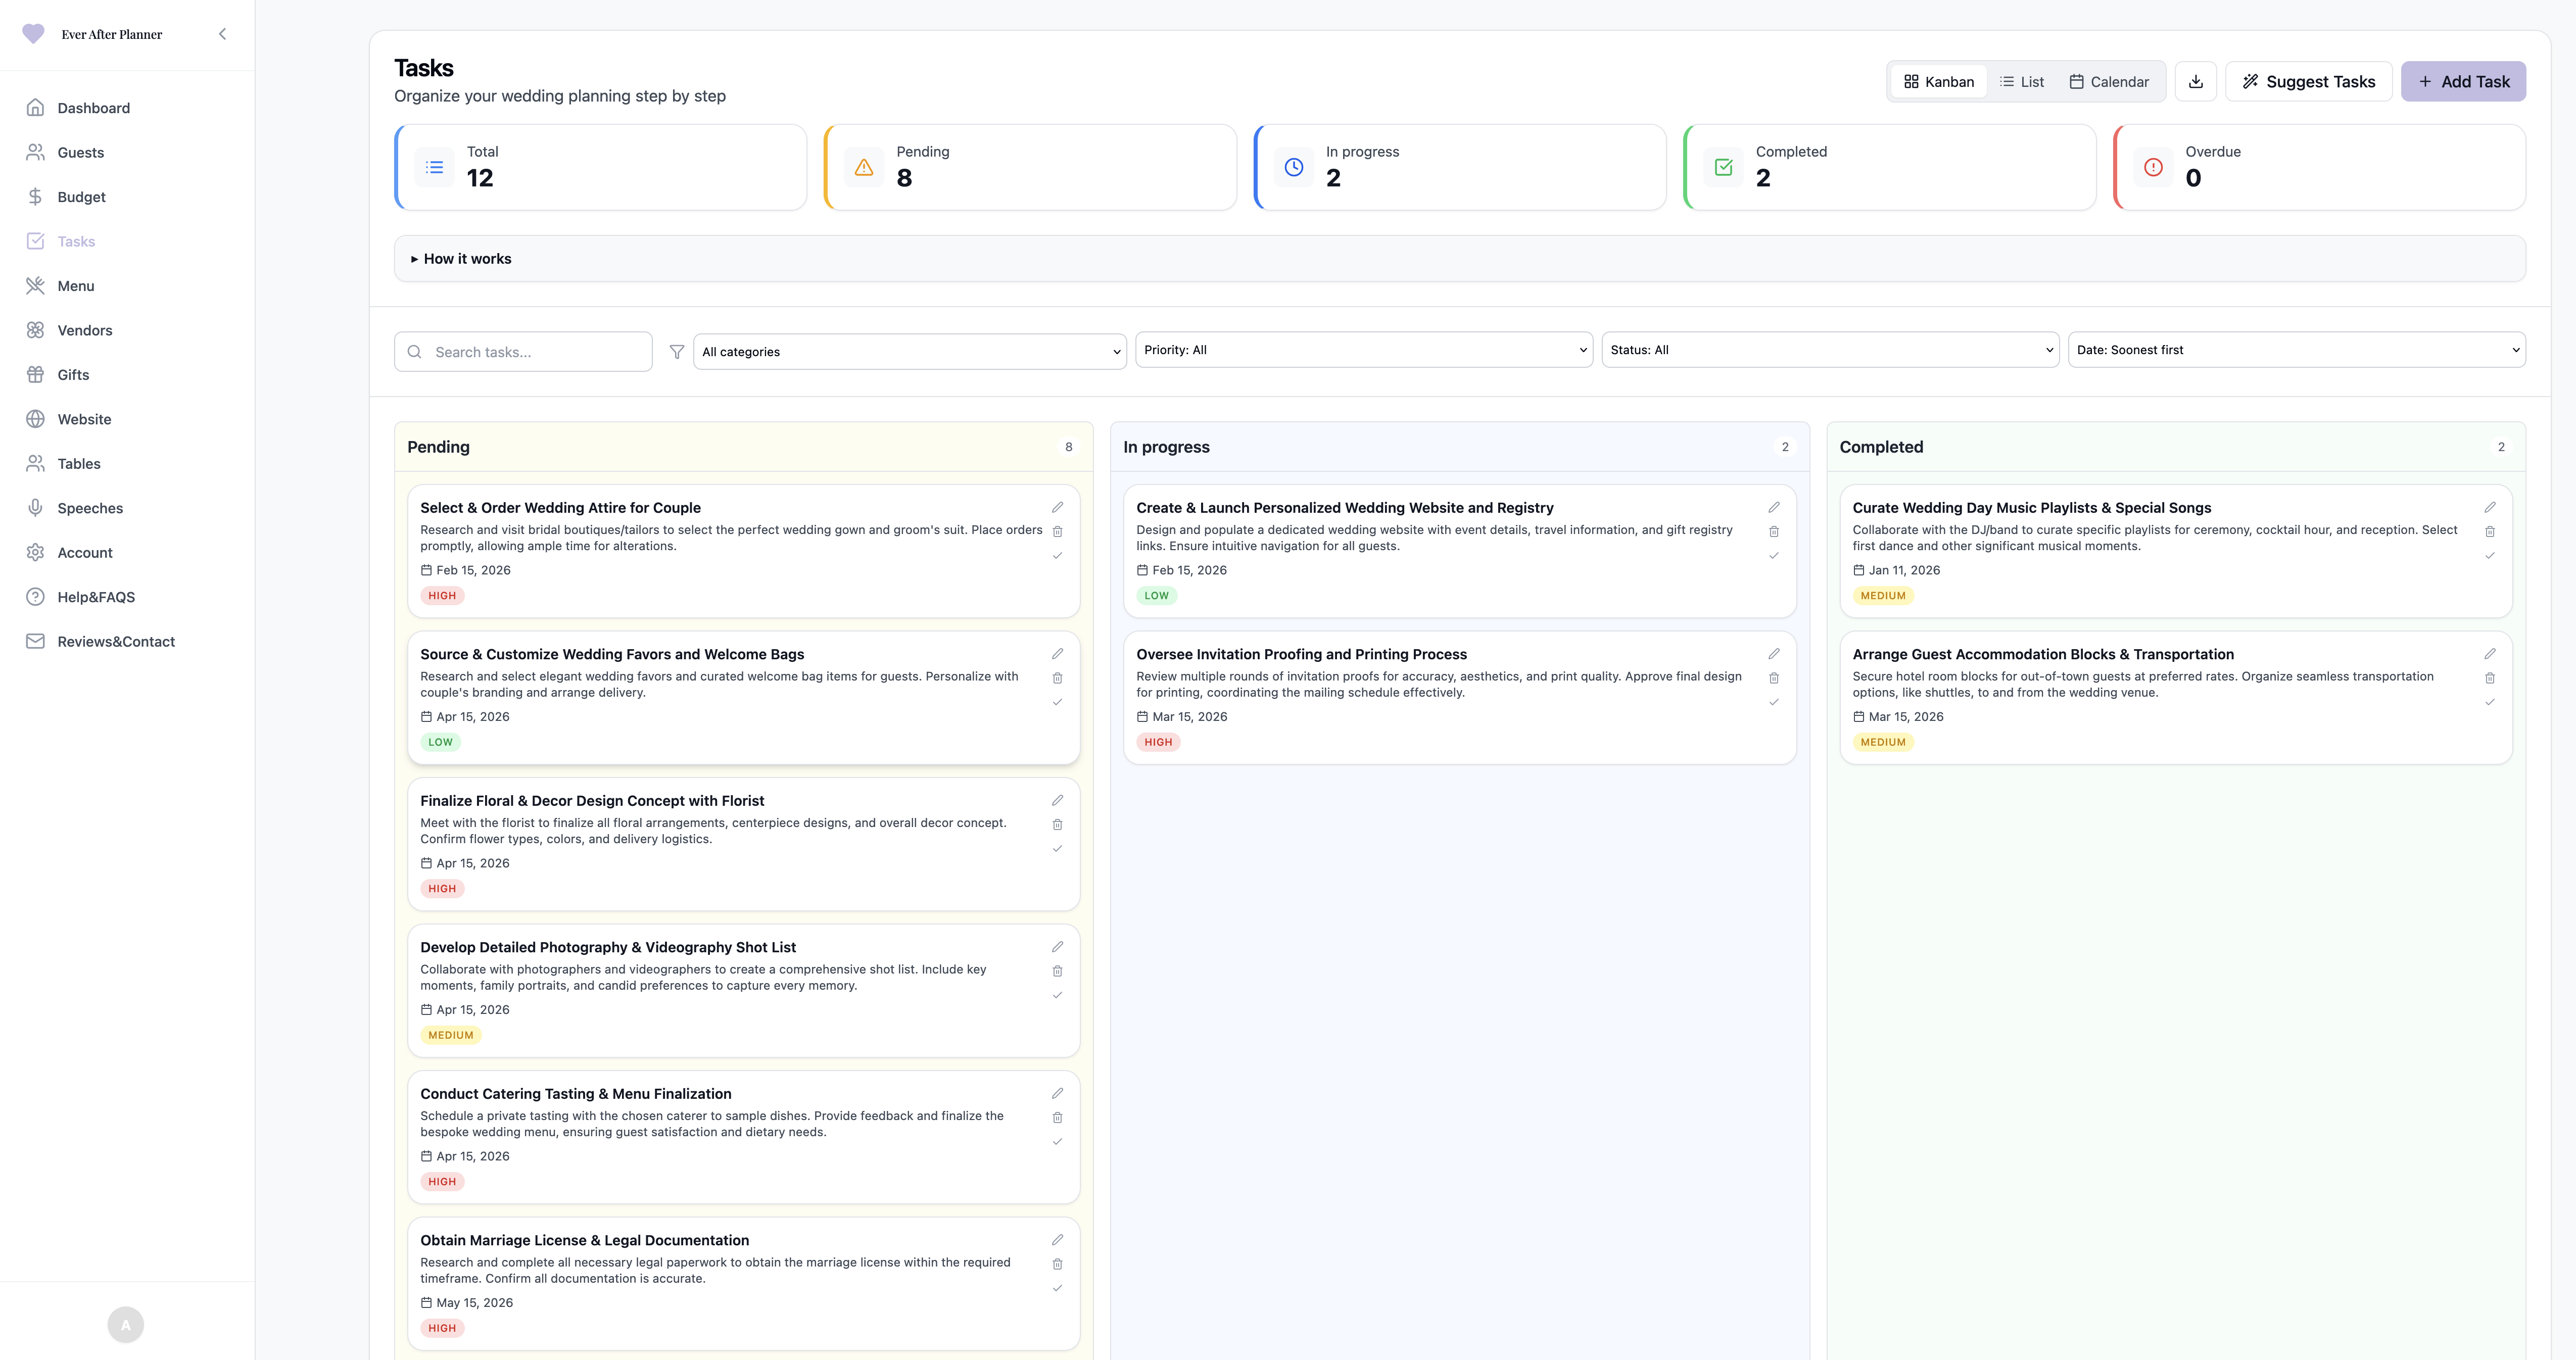Click the 'Add Task' button

[2463, 81]
